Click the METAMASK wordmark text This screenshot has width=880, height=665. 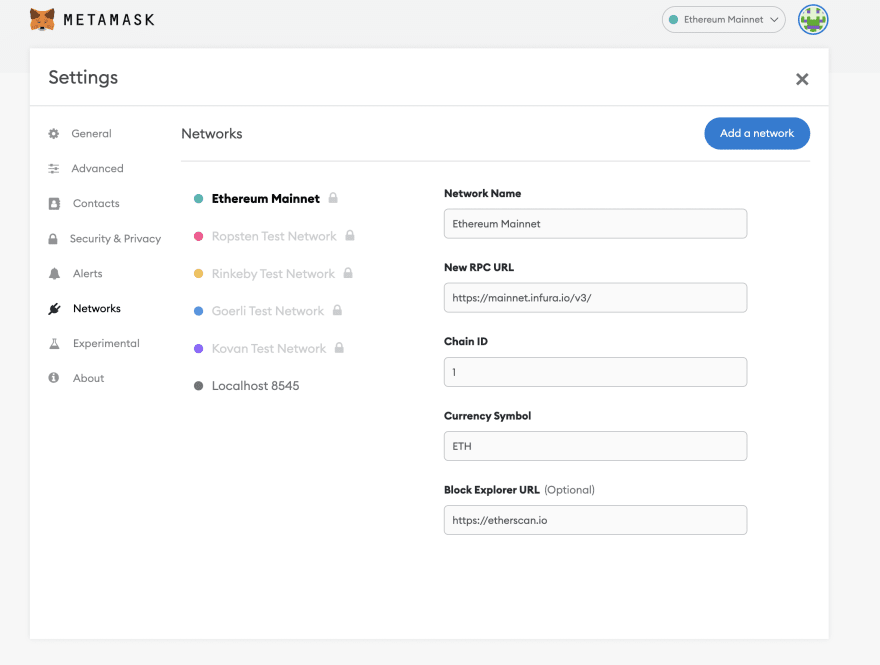(109, 20)
